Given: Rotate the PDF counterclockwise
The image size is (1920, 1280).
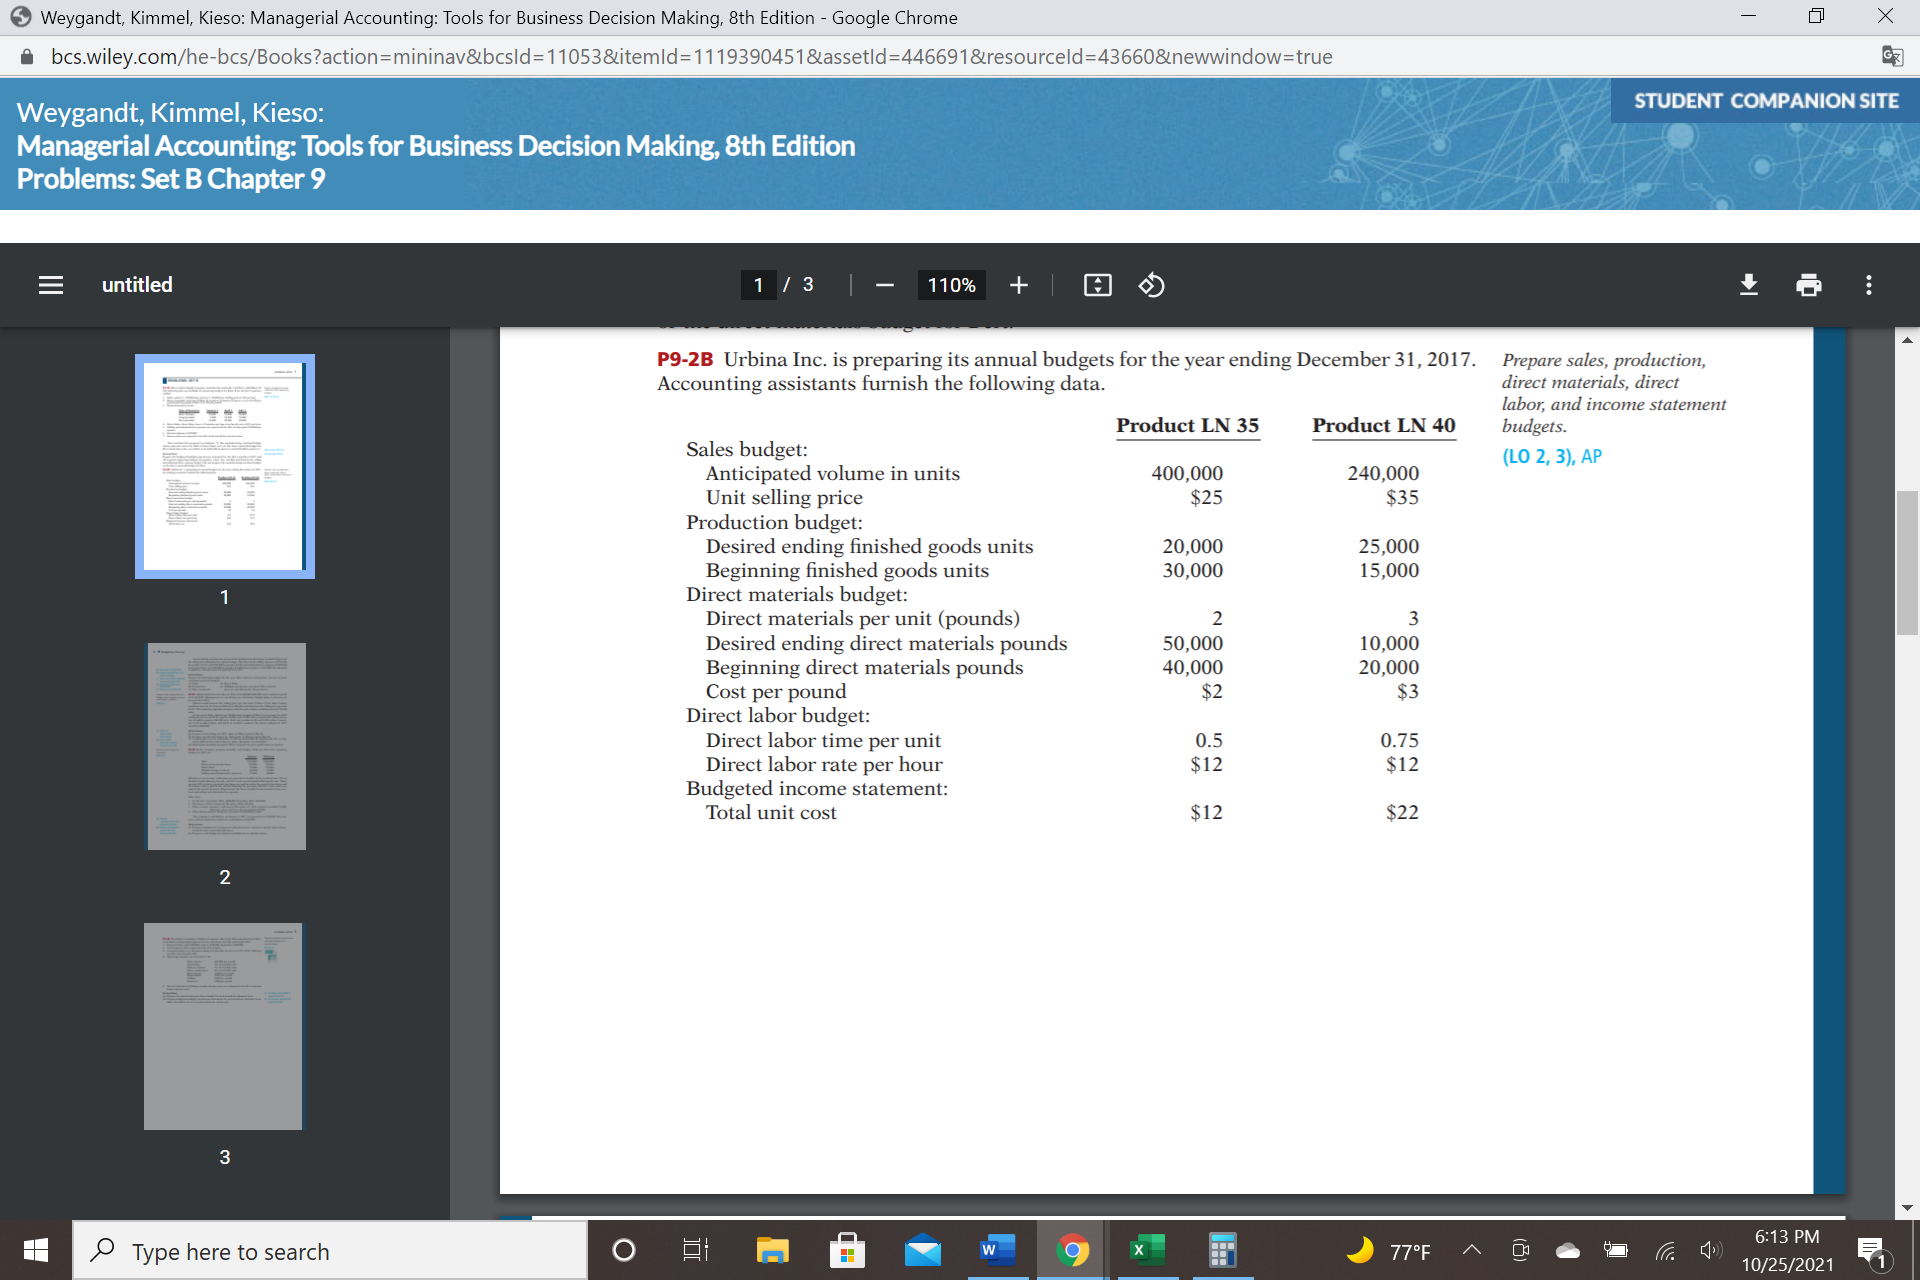Looking at the screenshot, I should coord(1151,285).
